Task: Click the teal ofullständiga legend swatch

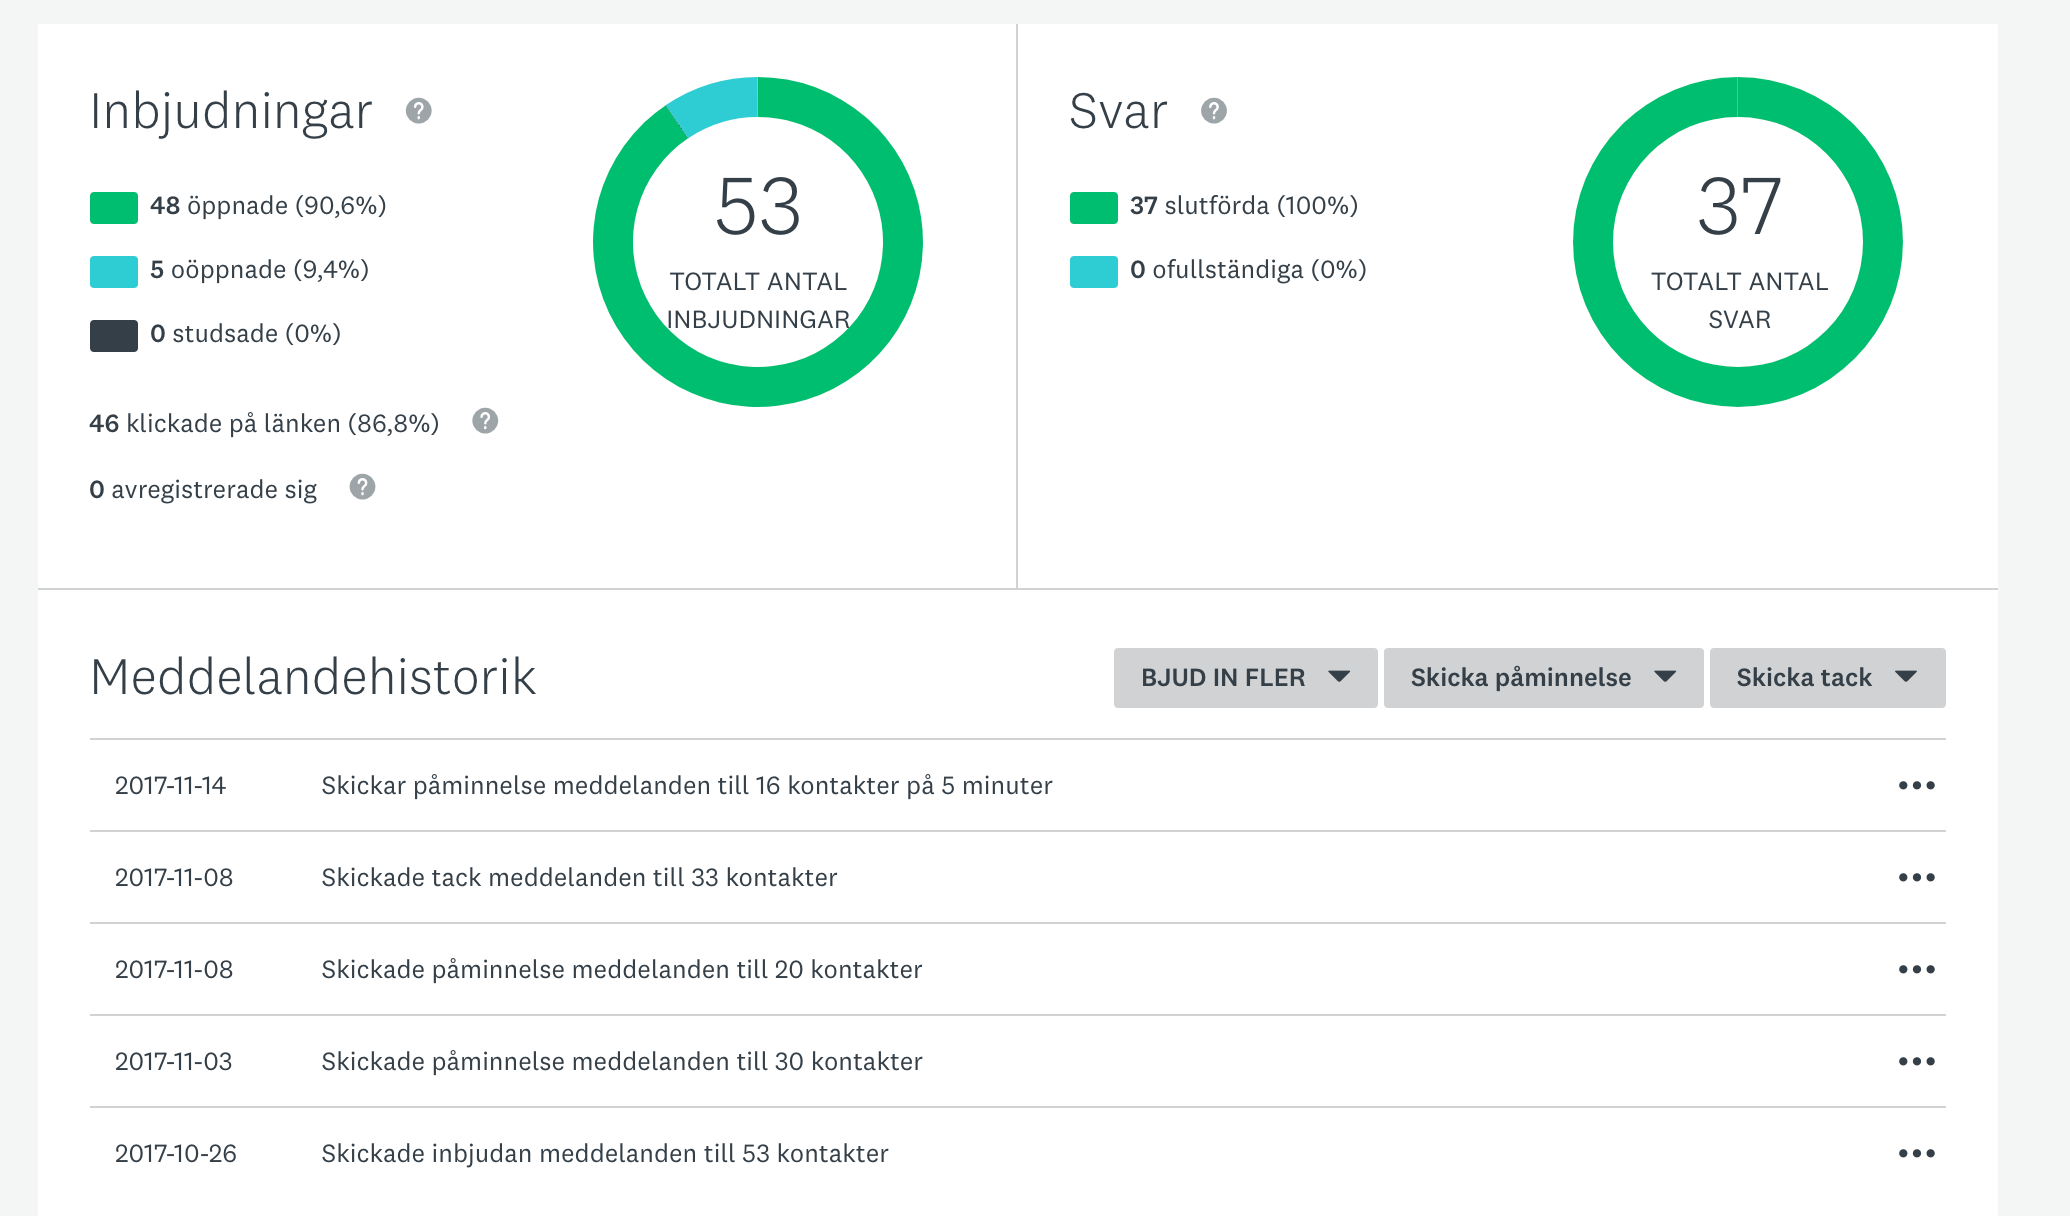Action: [x=1094, y=272]
